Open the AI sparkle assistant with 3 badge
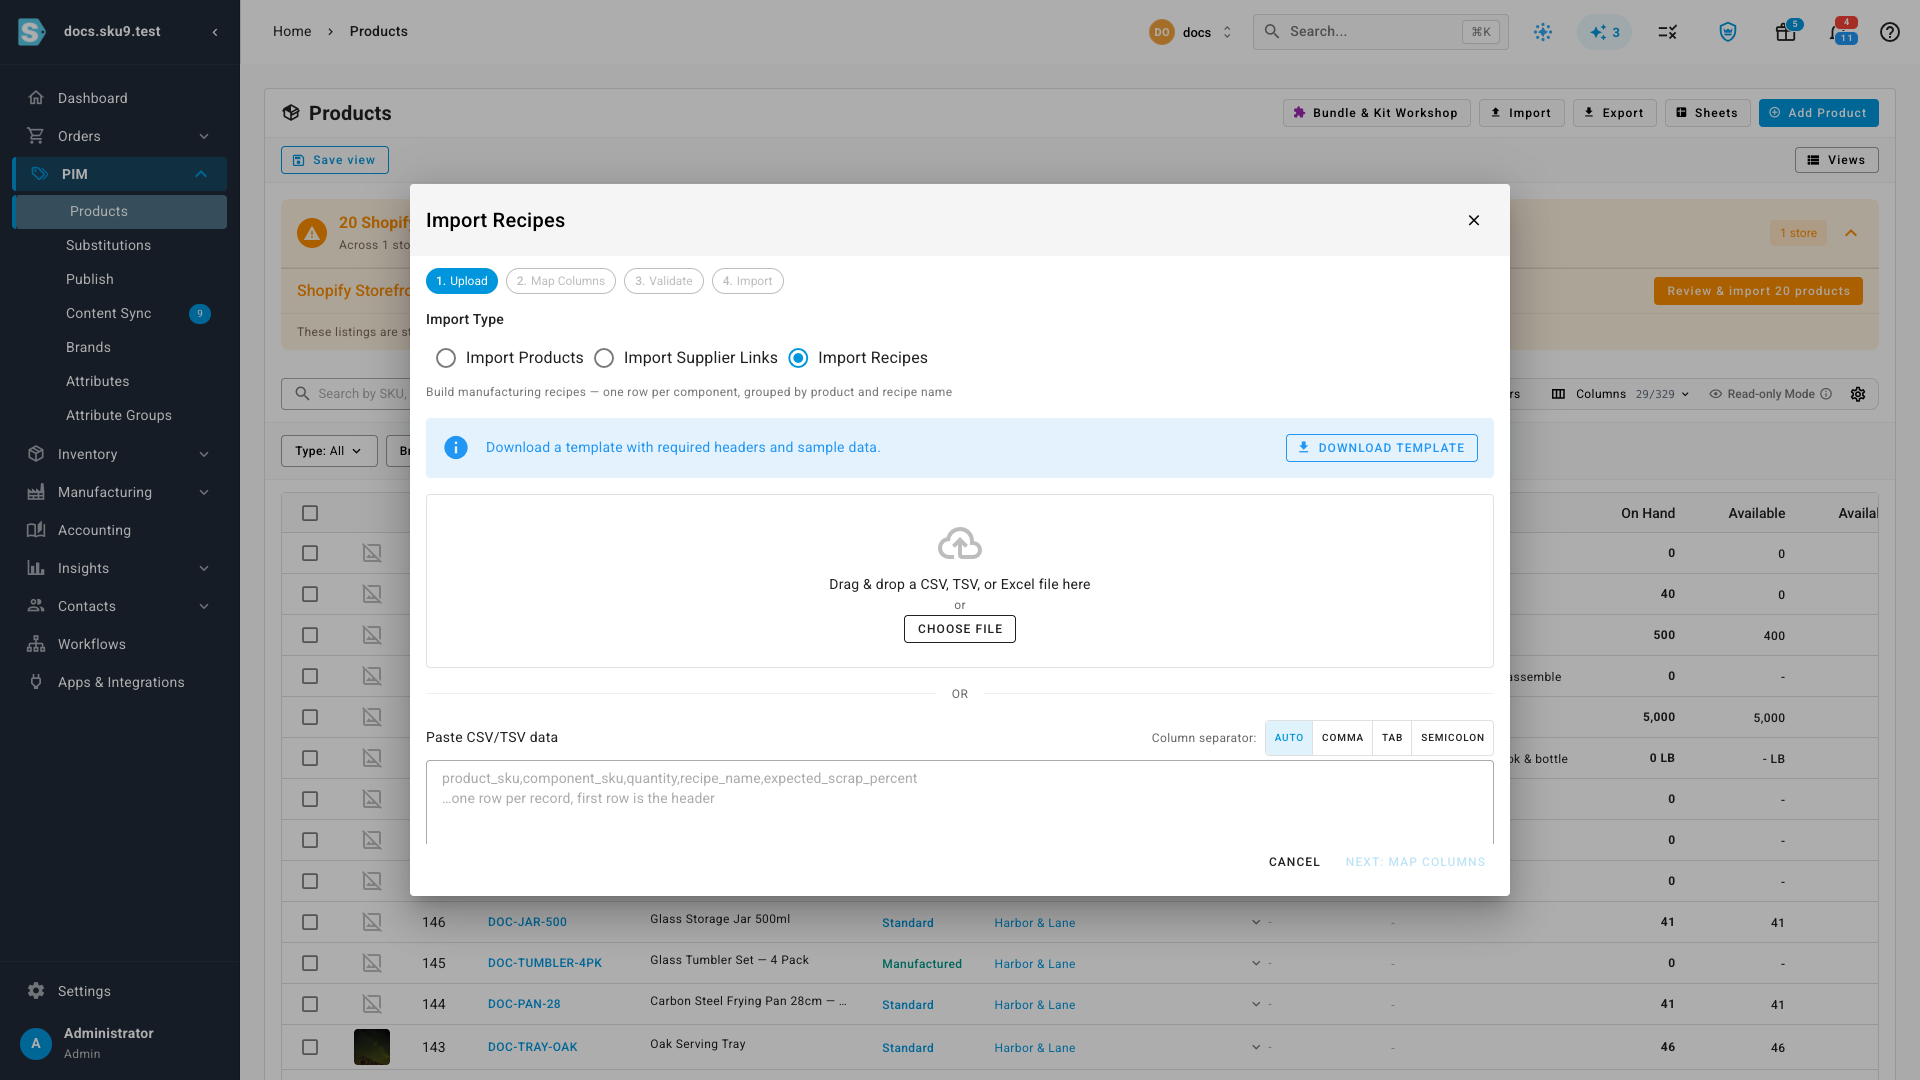1920x1080 pixels. pyautogui.click(x=1604, y=32)
